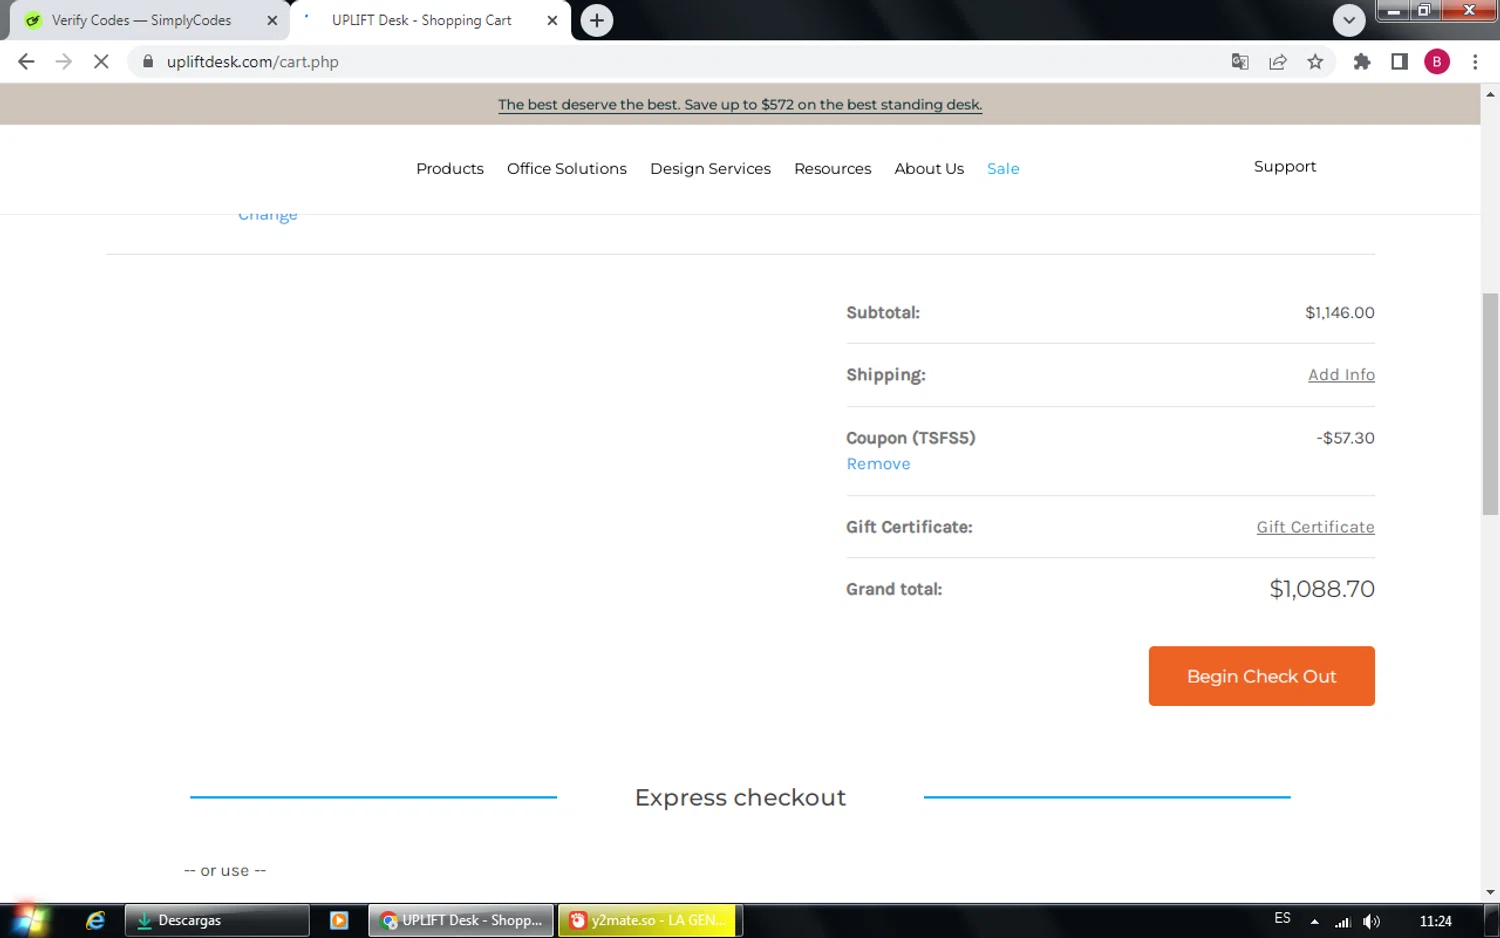Click the taskbar clock 11:24
The height and width of the screenshot is (938, 1500).
[1435, 921]
